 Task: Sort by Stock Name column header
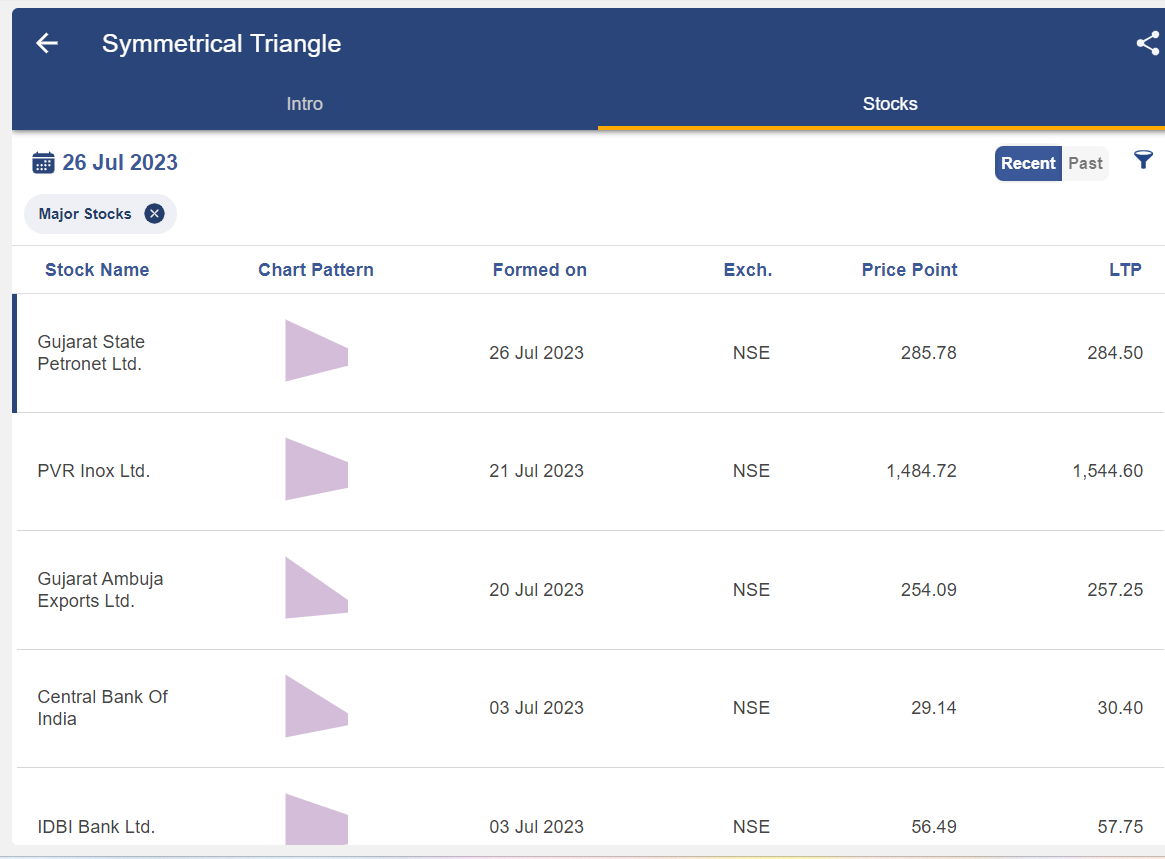(x=97, y=270)
